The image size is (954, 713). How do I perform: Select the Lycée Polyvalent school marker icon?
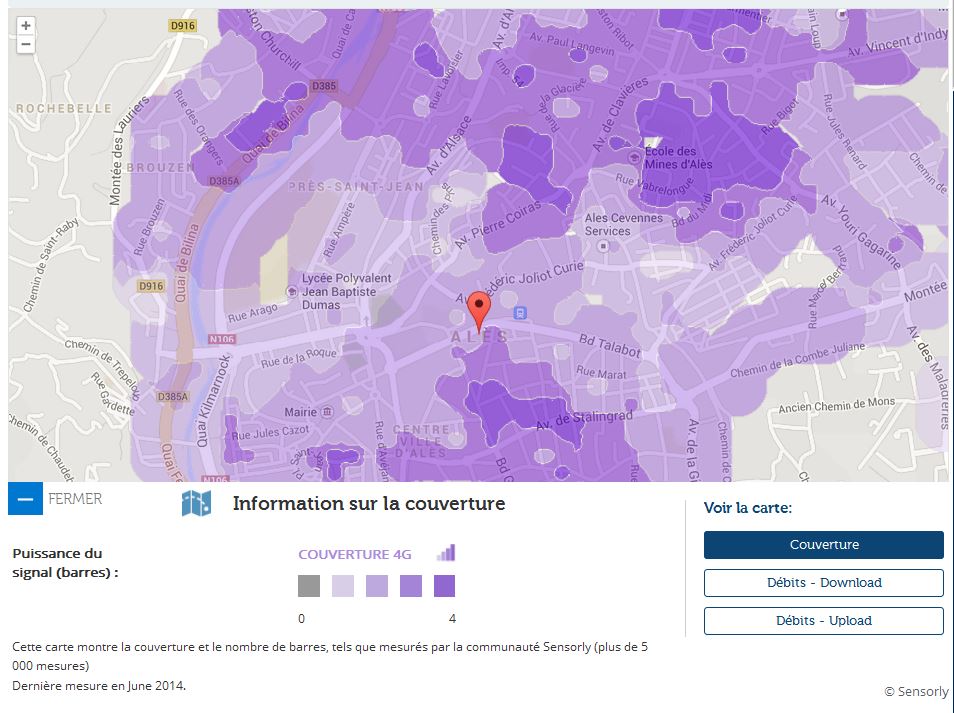(290, 292)
